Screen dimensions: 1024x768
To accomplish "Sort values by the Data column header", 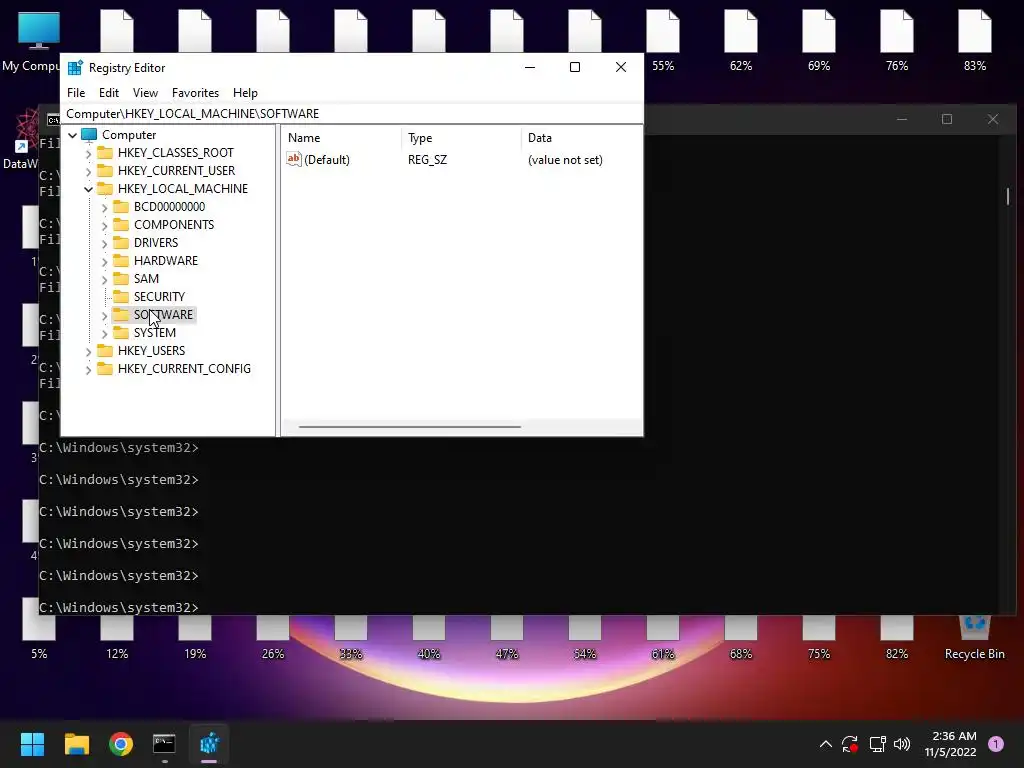I will (582, 138).
